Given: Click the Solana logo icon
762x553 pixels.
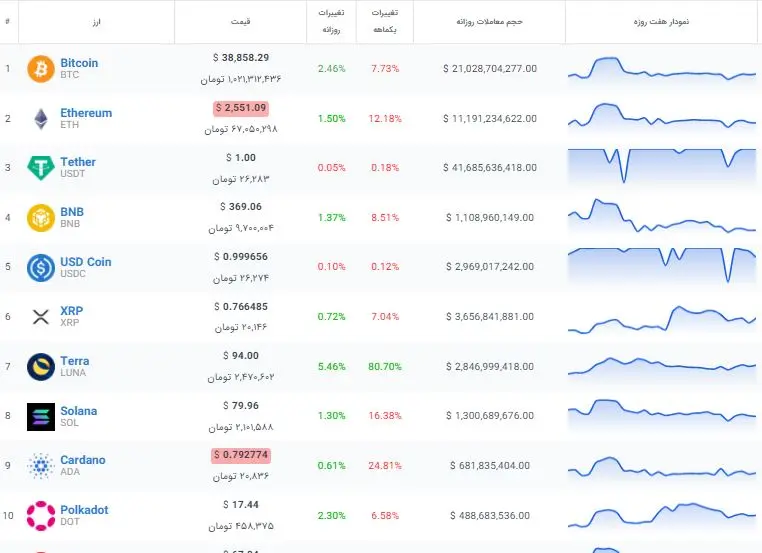Looking at the screenshot, I should point(41,417).
